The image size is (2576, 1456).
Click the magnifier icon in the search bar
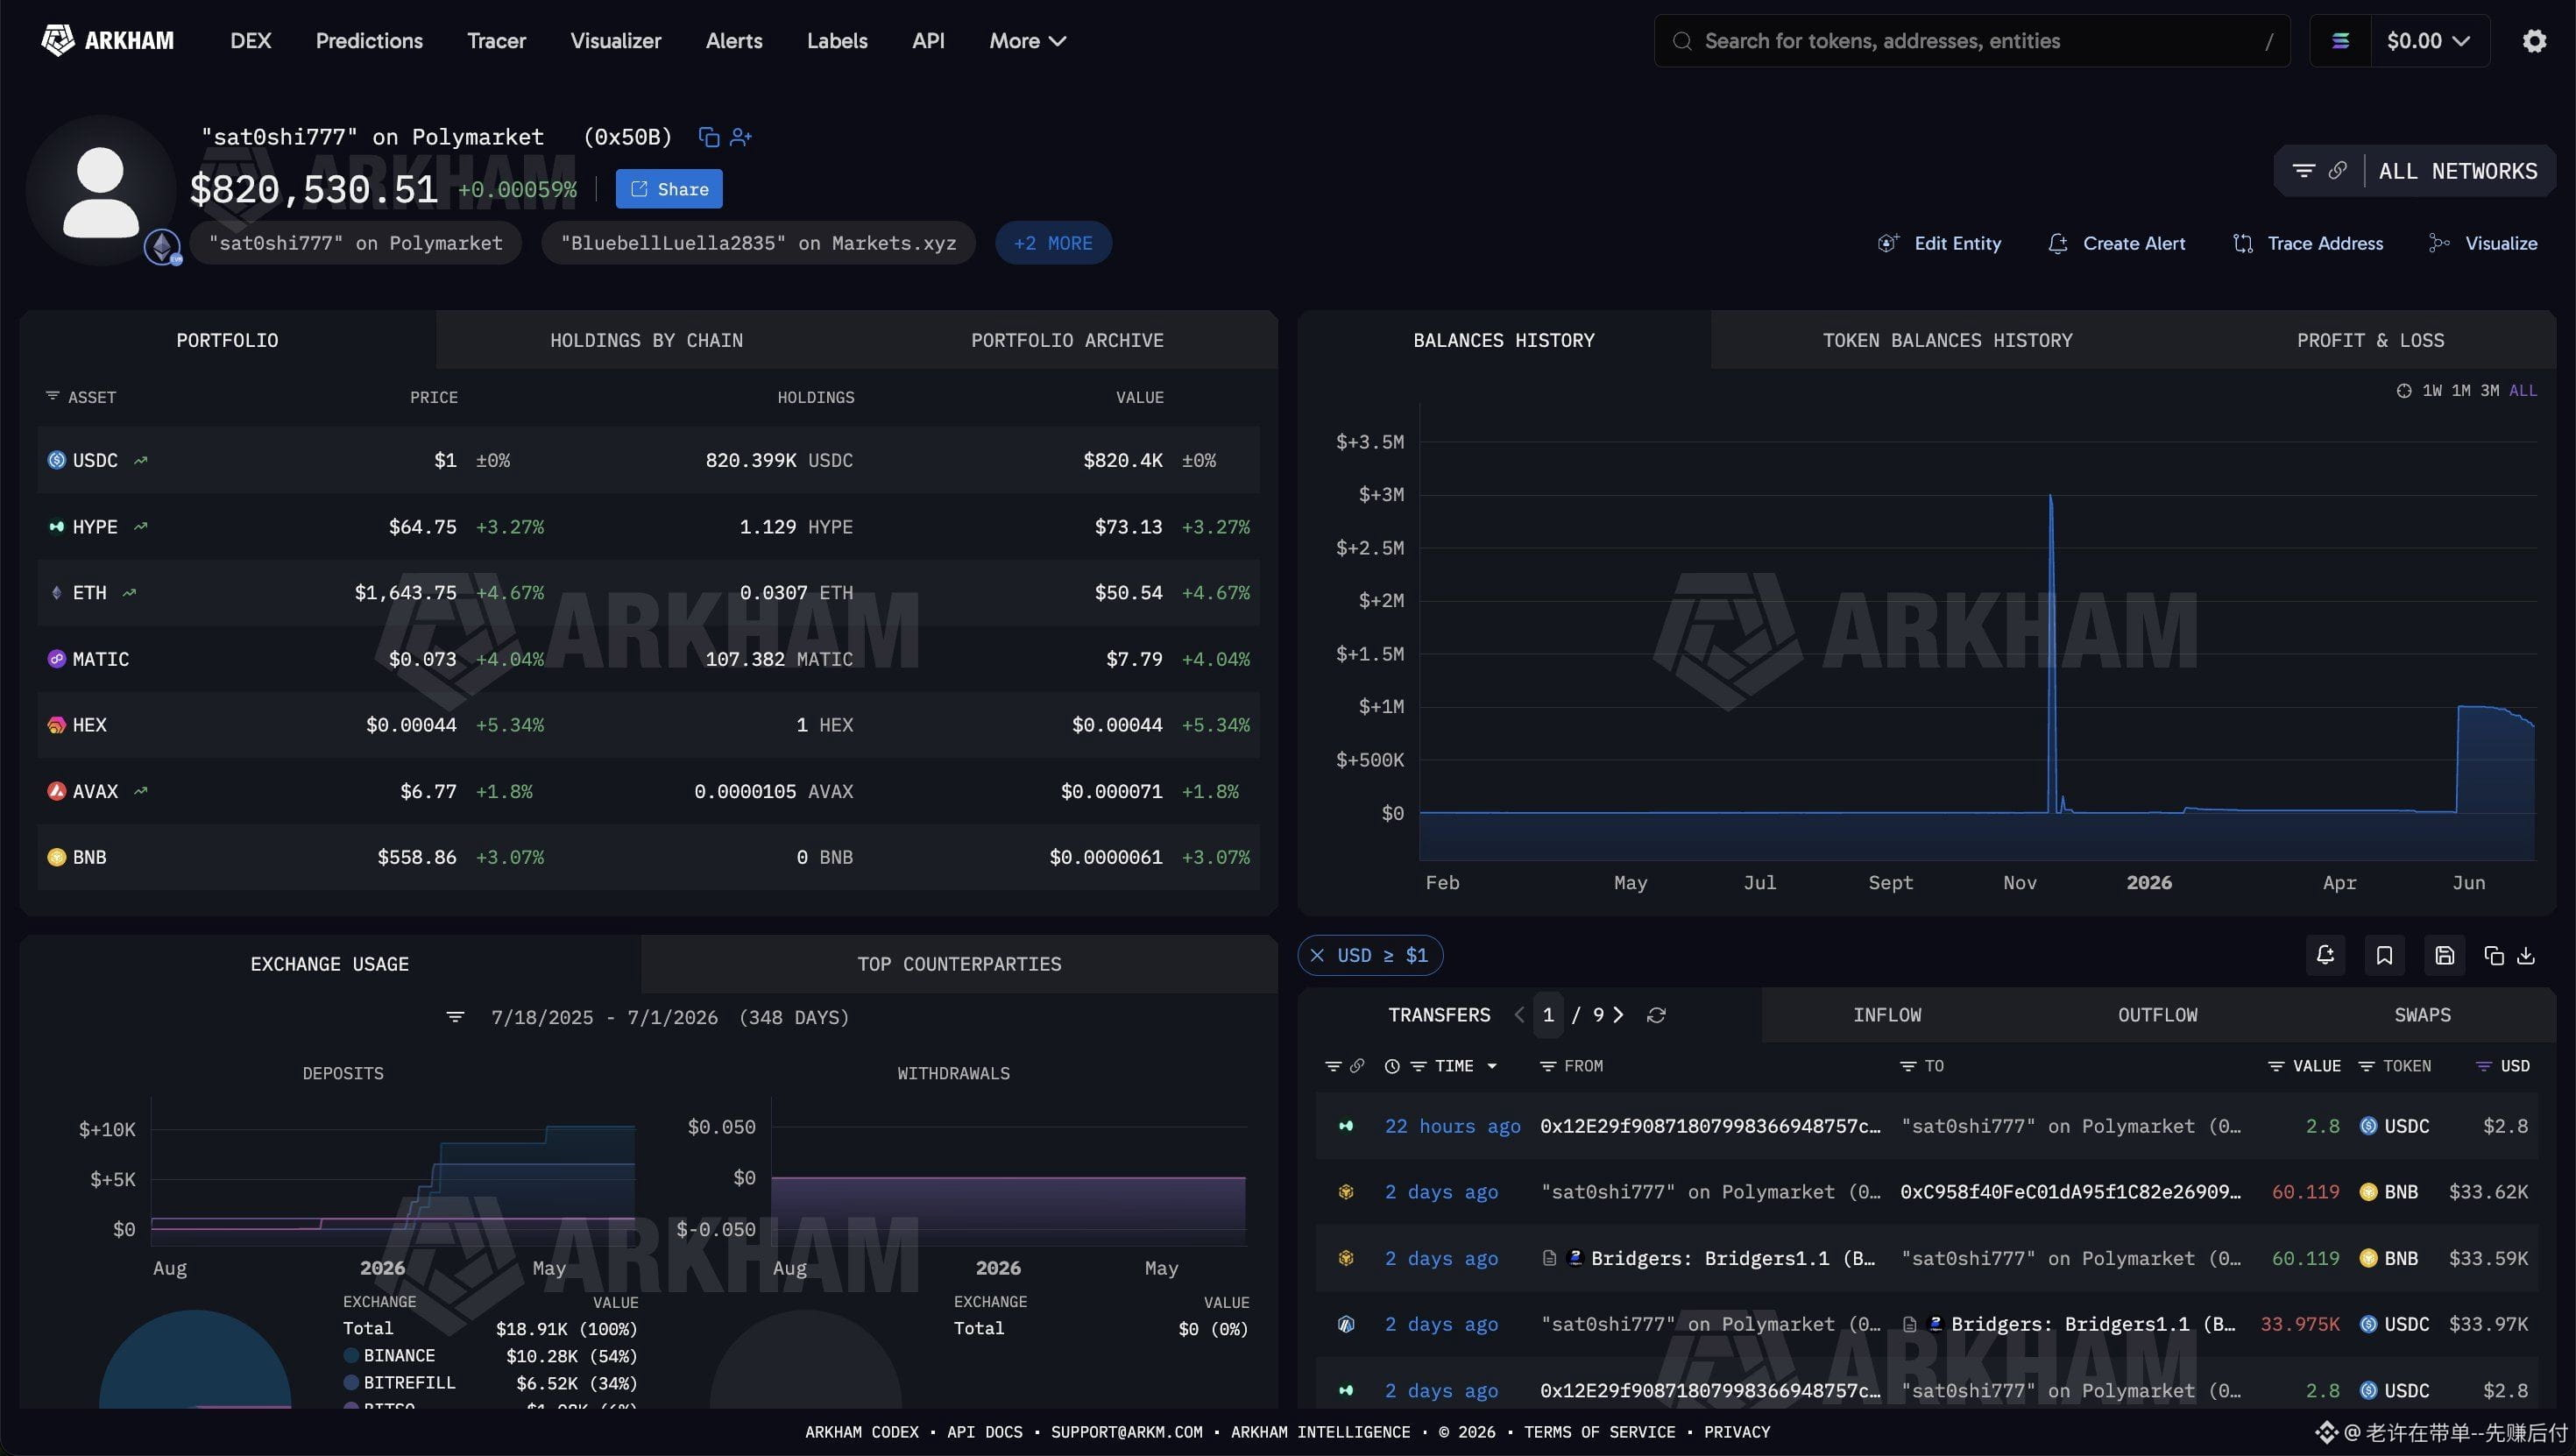(1683, 41)
